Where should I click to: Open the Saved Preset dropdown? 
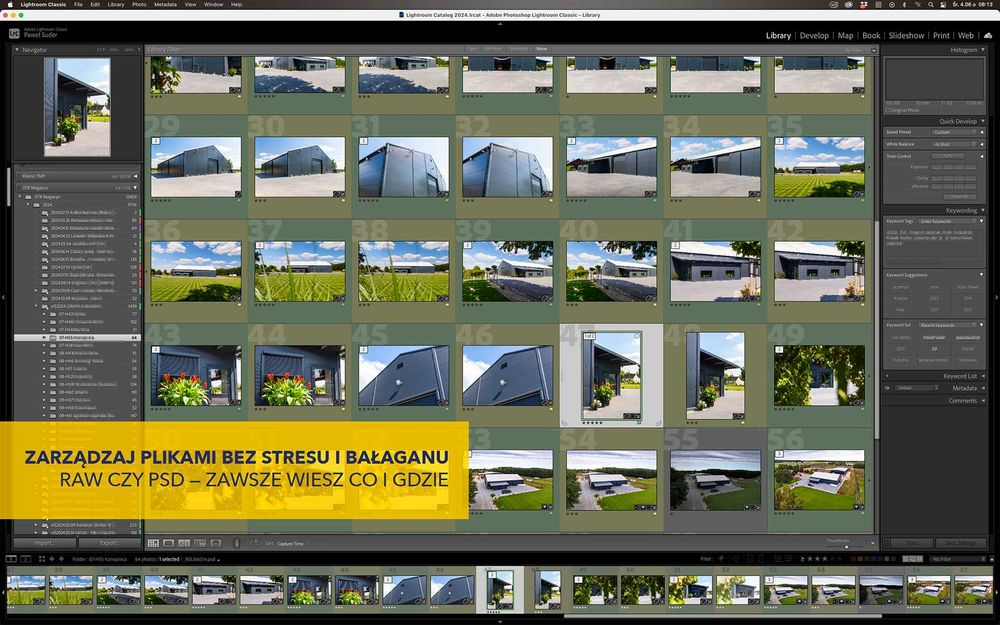[x=954, y=132]
